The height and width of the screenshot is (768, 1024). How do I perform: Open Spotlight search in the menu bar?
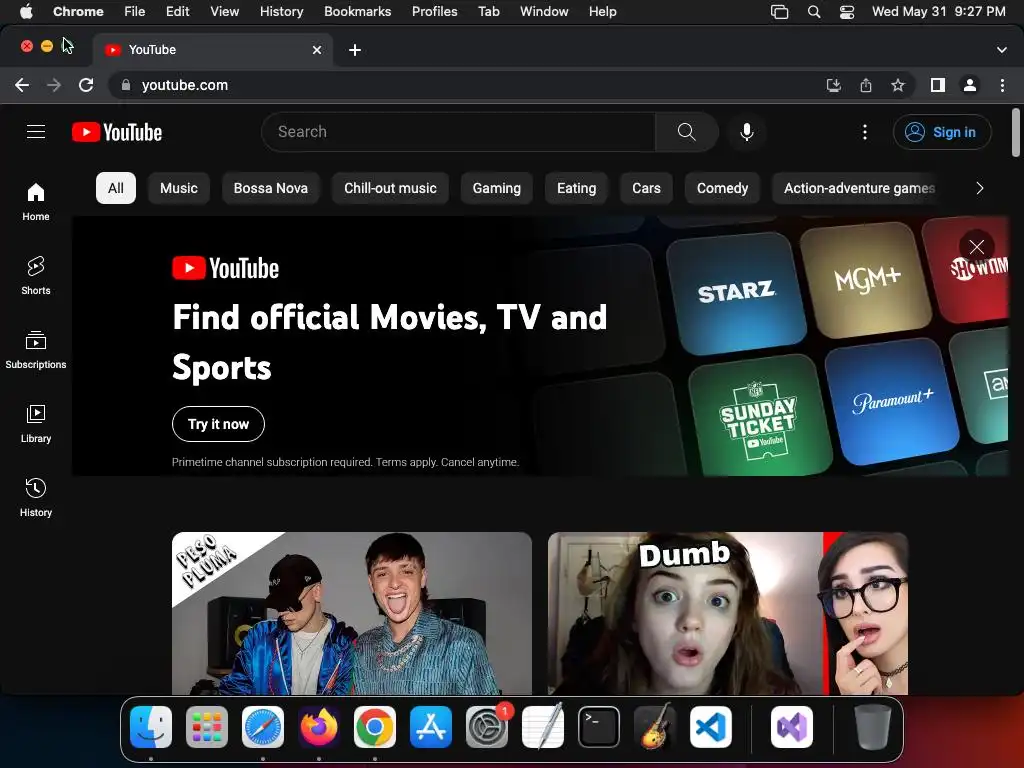tap(814, 12)
